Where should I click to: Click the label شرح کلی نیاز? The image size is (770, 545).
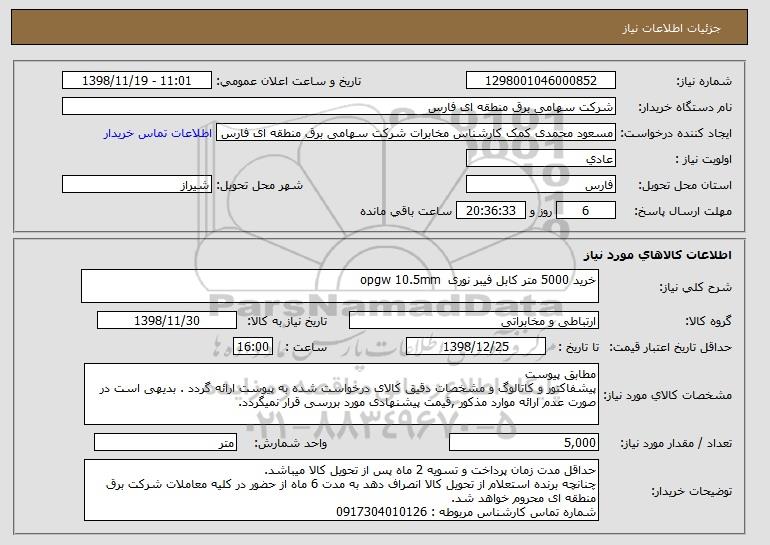coord(696,287)
